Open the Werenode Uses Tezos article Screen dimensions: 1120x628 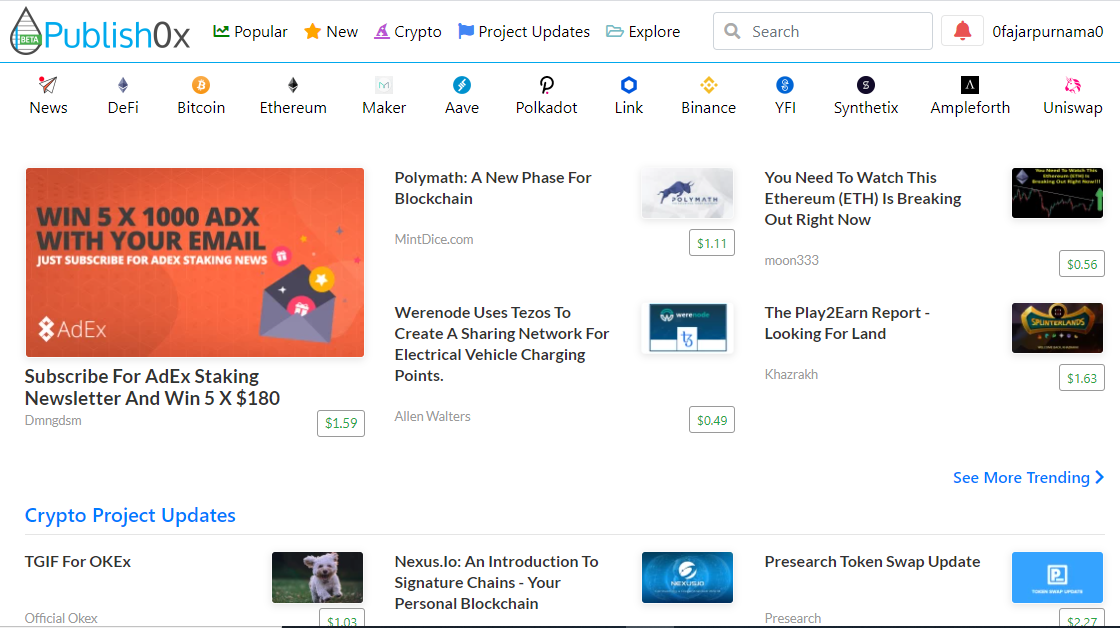(x=501, y=344)
